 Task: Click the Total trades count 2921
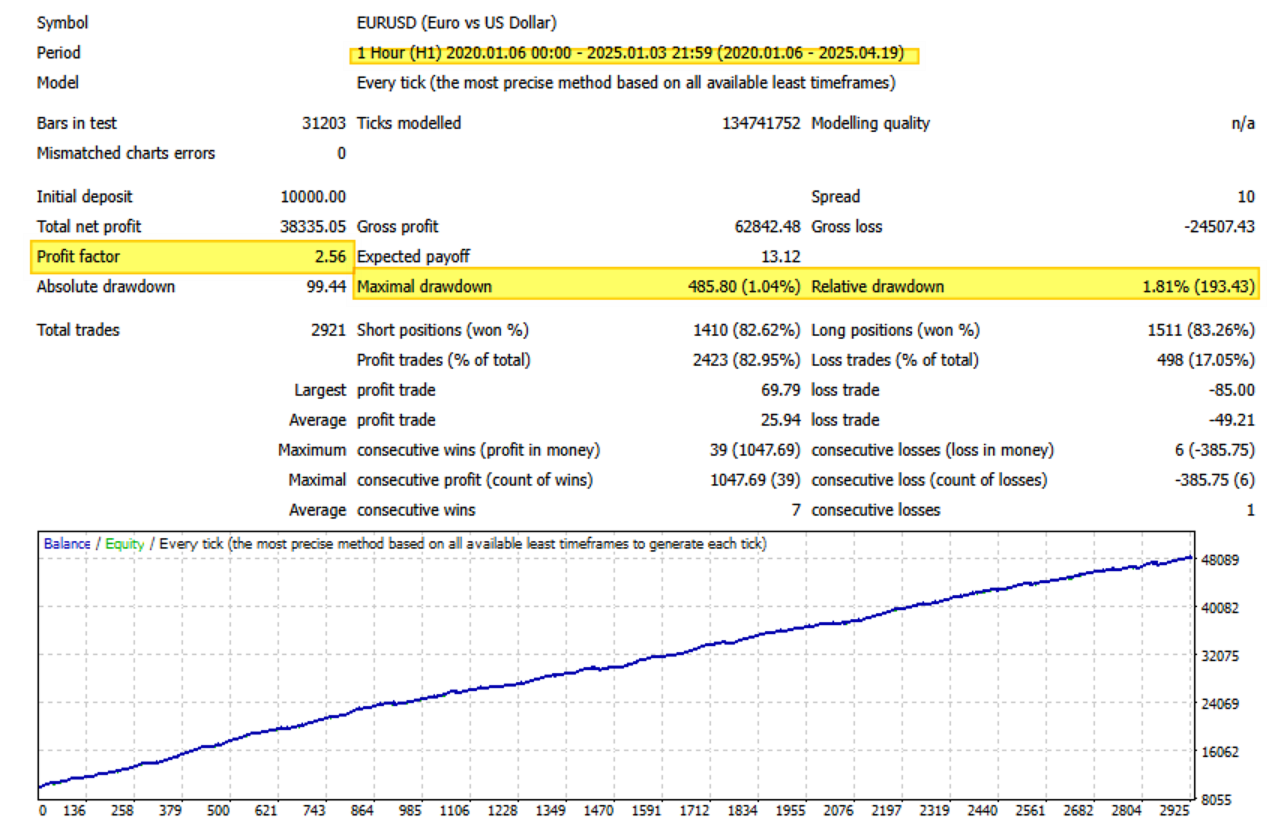(329, 330)
